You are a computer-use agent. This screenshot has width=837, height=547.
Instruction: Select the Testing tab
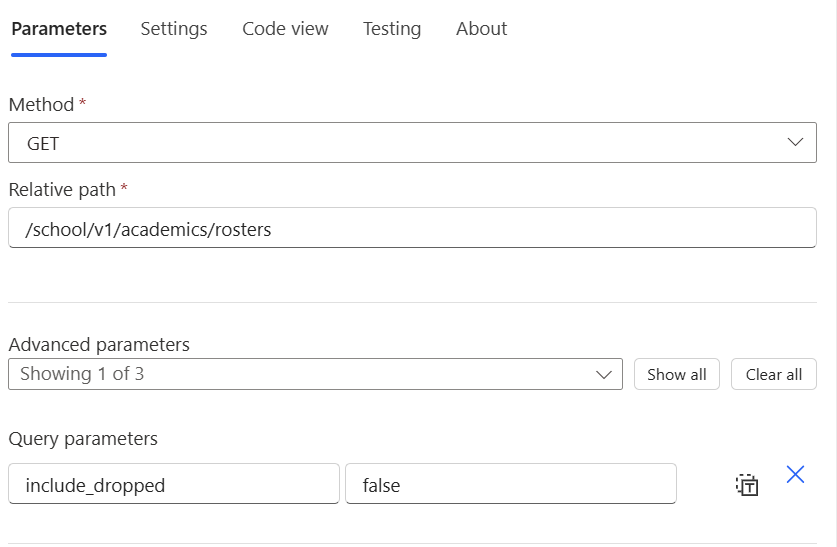pyautogui.click(x=392, y=29)
